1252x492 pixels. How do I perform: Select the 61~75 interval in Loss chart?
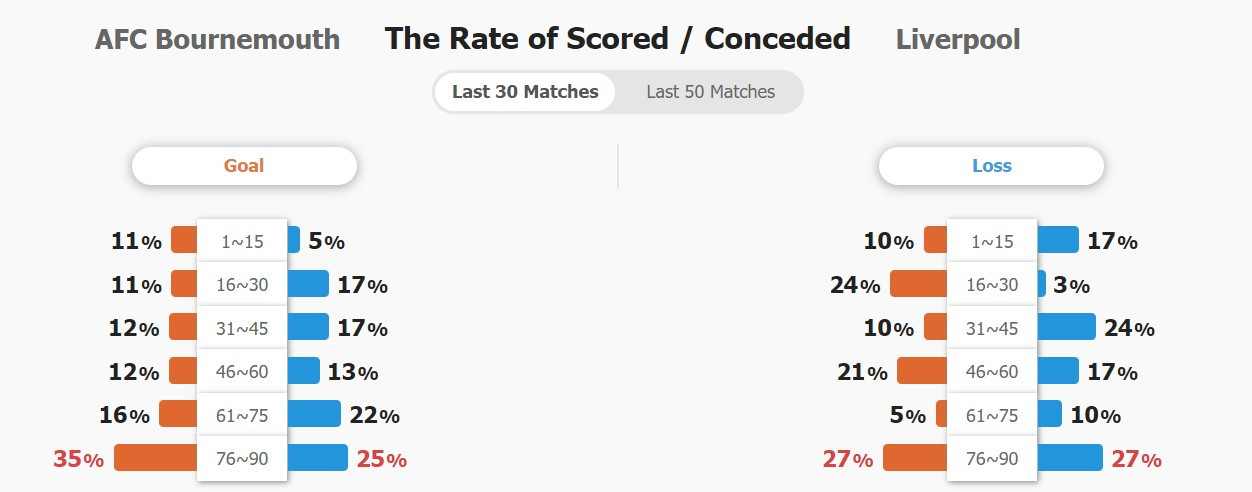(x=992, y=415)
